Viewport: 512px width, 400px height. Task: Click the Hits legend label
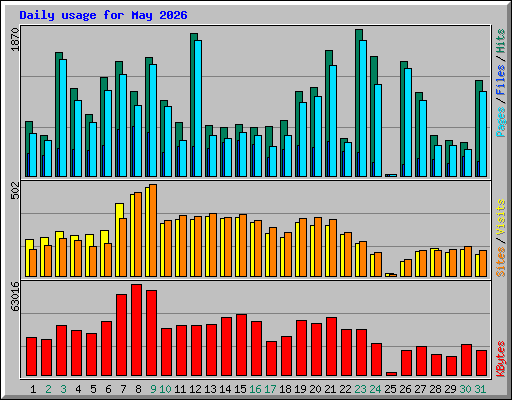point(501,41)
